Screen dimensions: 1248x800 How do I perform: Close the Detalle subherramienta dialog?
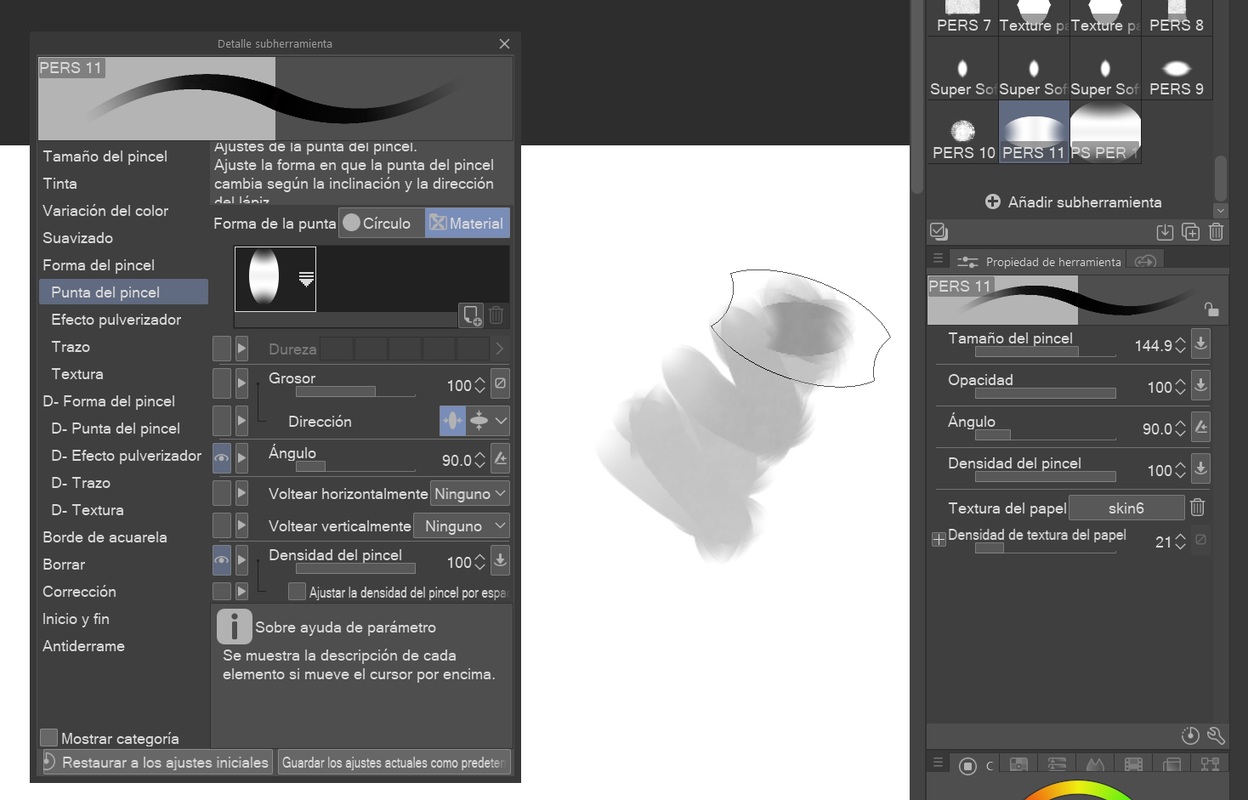[x=504, y=43]
